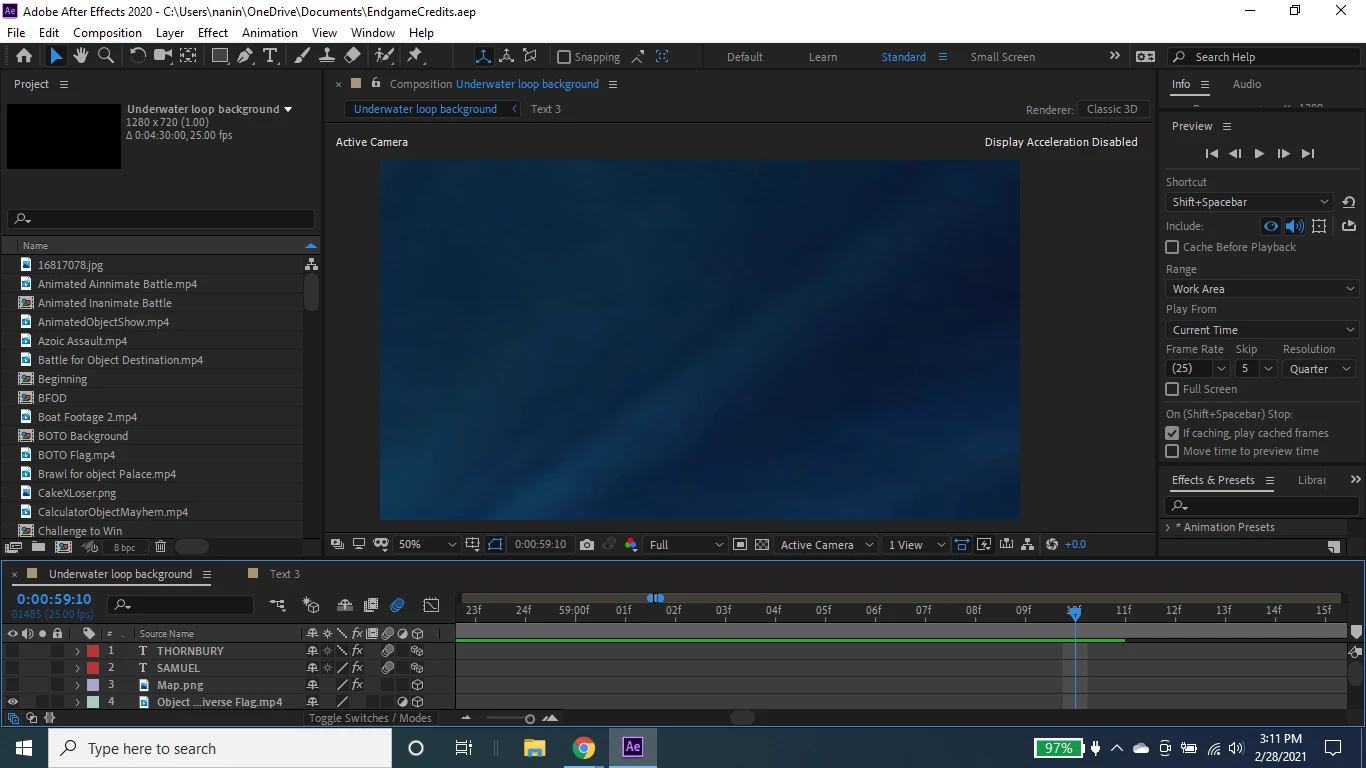The image size is (1366, 768).
Task: Open the Range dropdown set to Work Area
Action: click(1262, 289)
